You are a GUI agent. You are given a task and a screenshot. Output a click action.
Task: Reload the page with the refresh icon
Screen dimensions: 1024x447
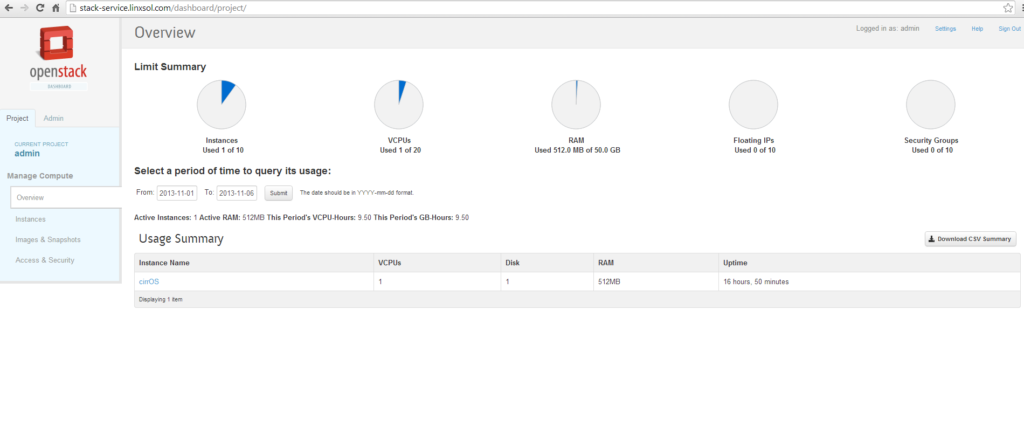[x=40, y=8]
